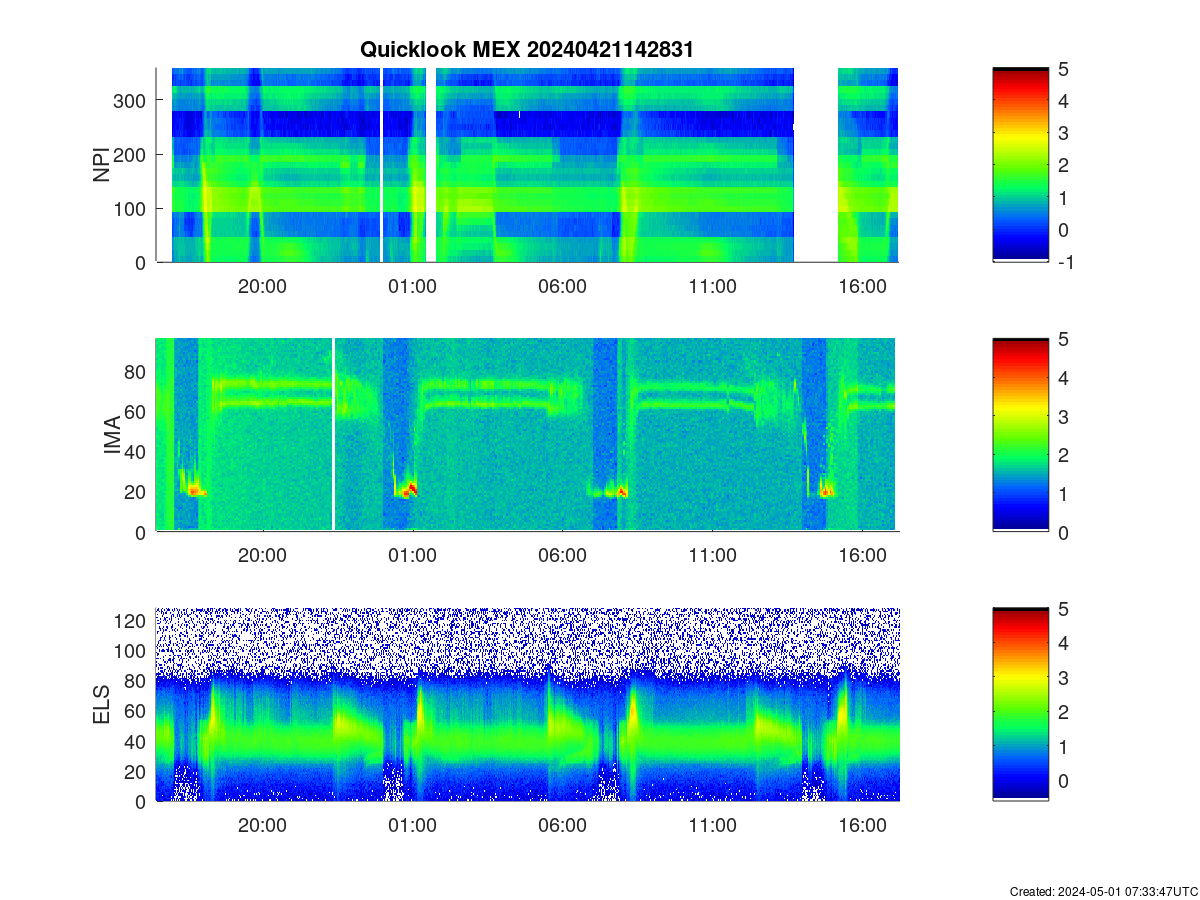Click the 60 tick on the ELS y-axis
The image size is (1200, 900).
[x=137, y=711]
